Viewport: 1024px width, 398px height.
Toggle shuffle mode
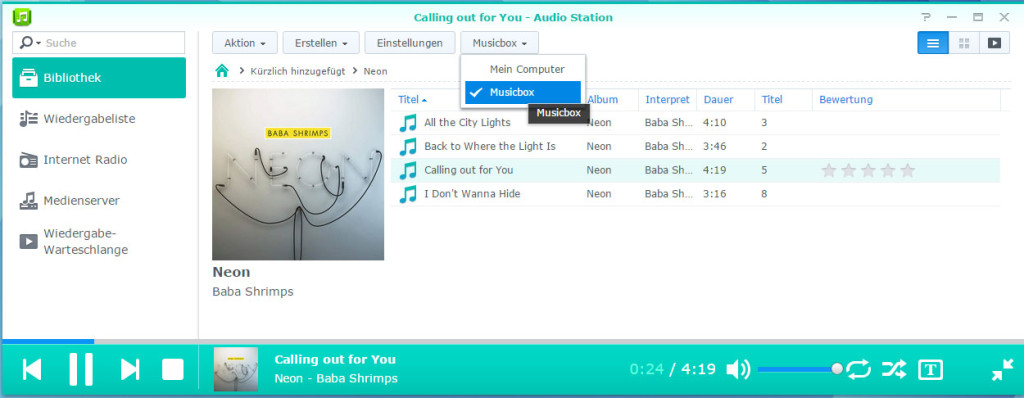(894, 369)
